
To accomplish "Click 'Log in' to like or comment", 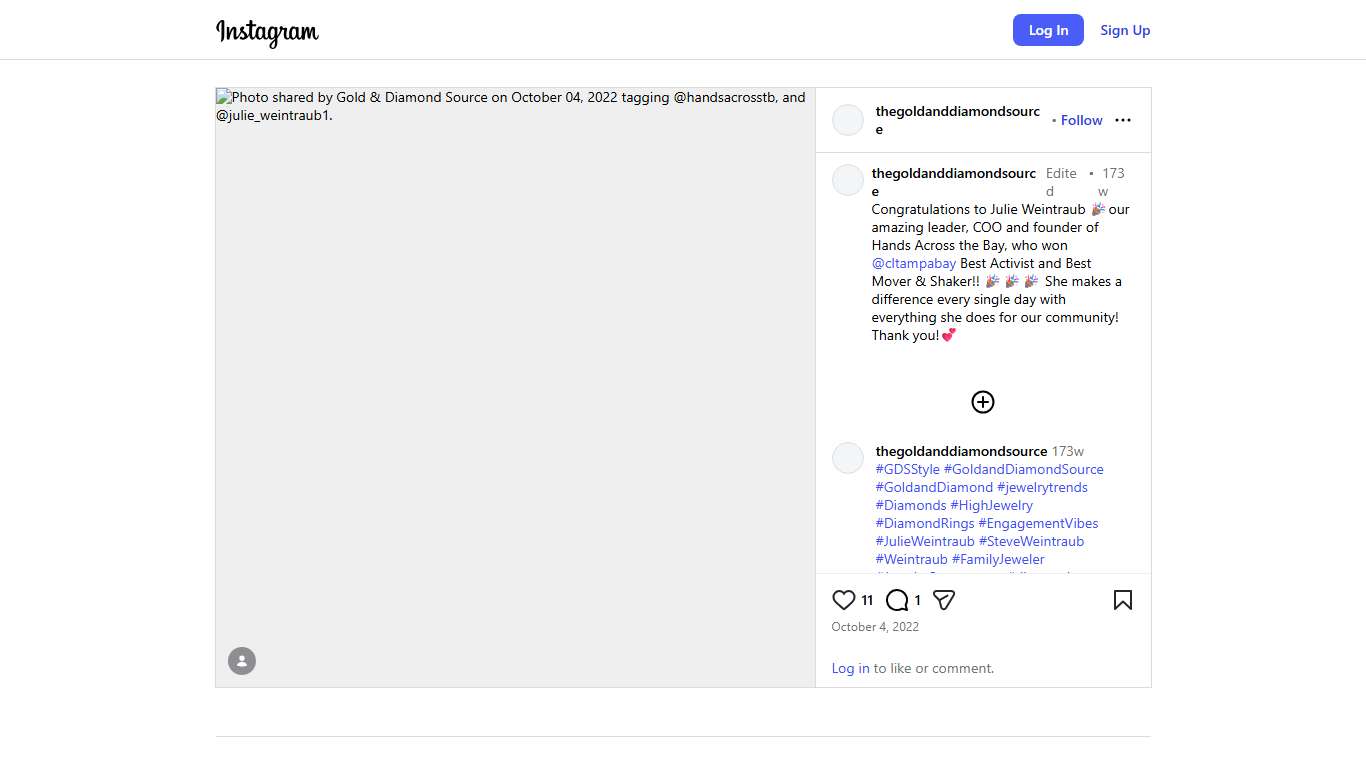I will tap(850, 668).
